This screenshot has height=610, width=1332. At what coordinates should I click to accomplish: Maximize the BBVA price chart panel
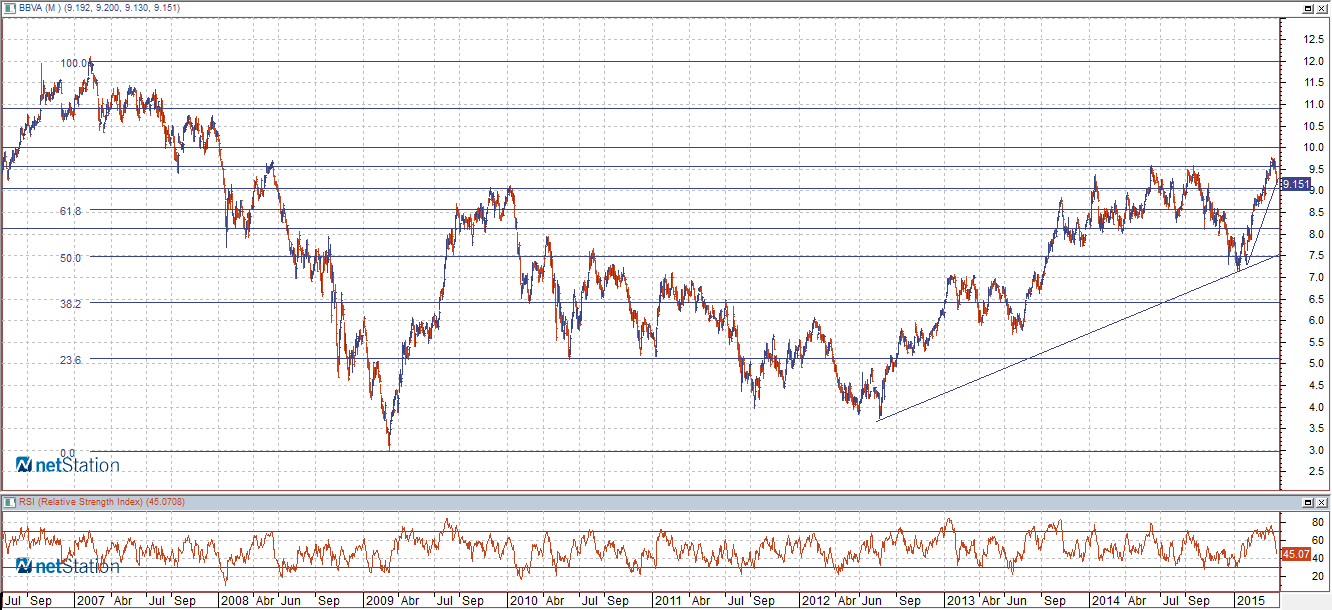[1308, 7]
